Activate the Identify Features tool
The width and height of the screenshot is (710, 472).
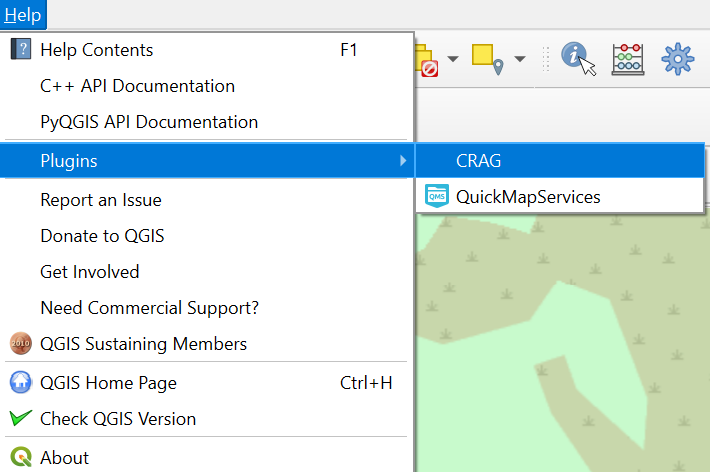[x=578, y=59]
